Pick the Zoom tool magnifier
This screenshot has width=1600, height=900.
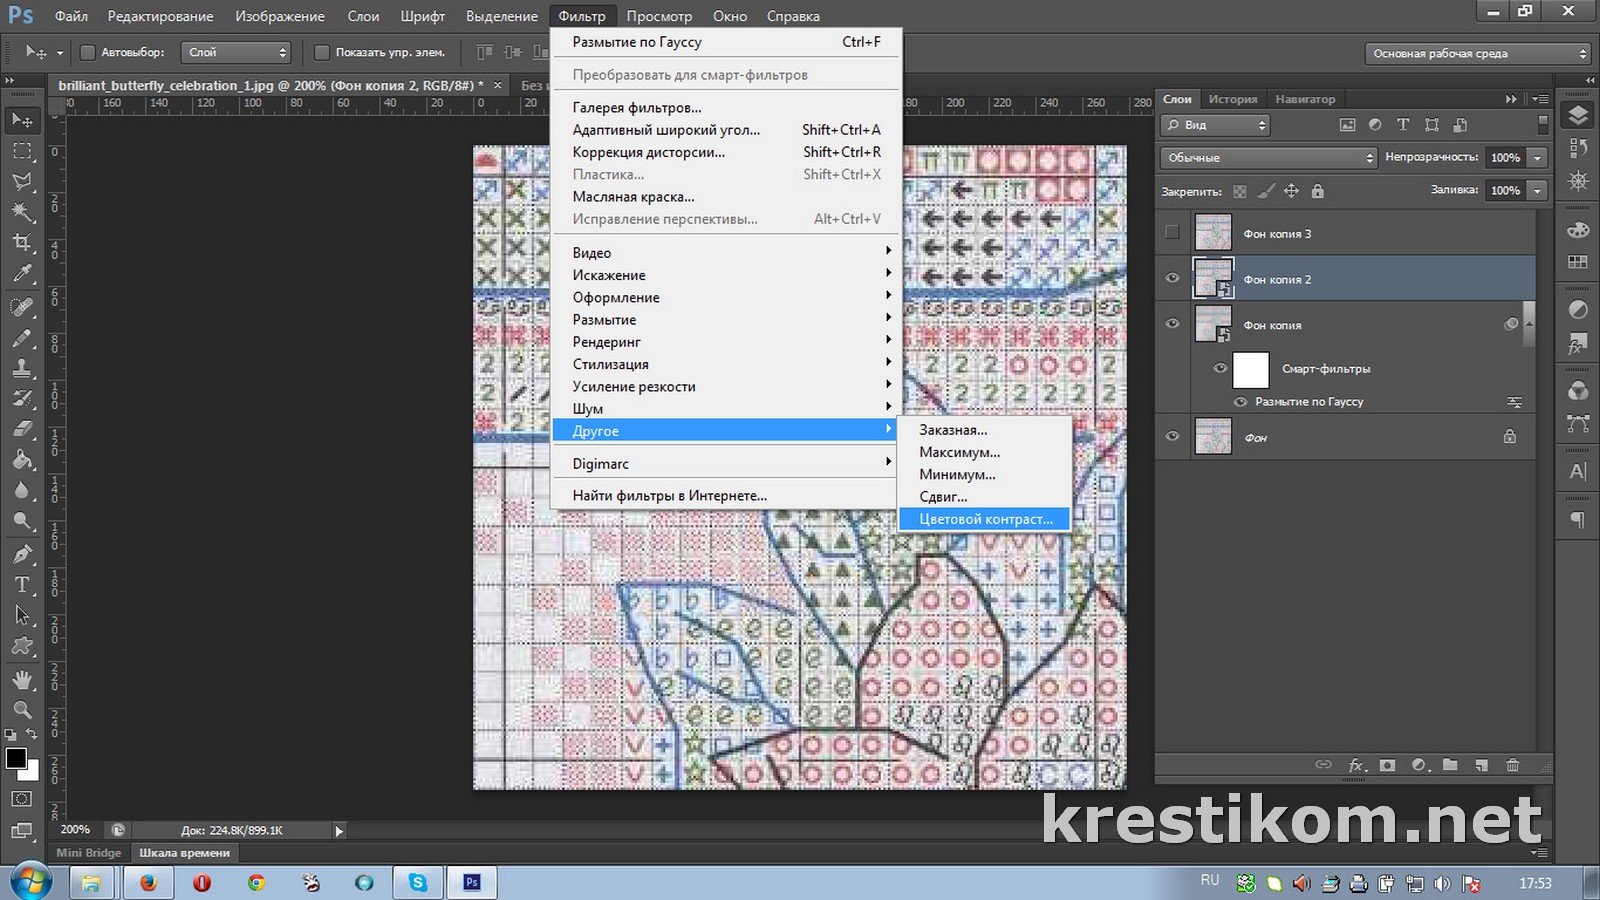tap(22, 710)
